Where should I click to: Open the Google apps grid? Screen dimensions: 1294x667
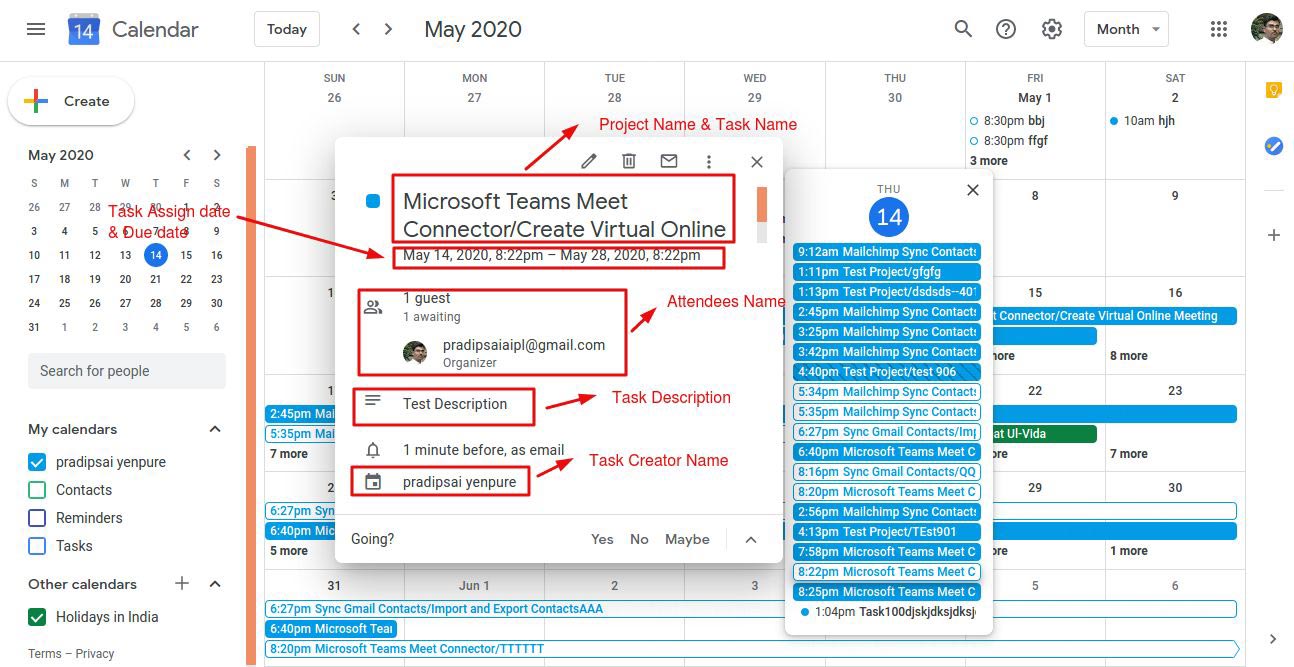pyautogui.click(x=1218, y=29)
